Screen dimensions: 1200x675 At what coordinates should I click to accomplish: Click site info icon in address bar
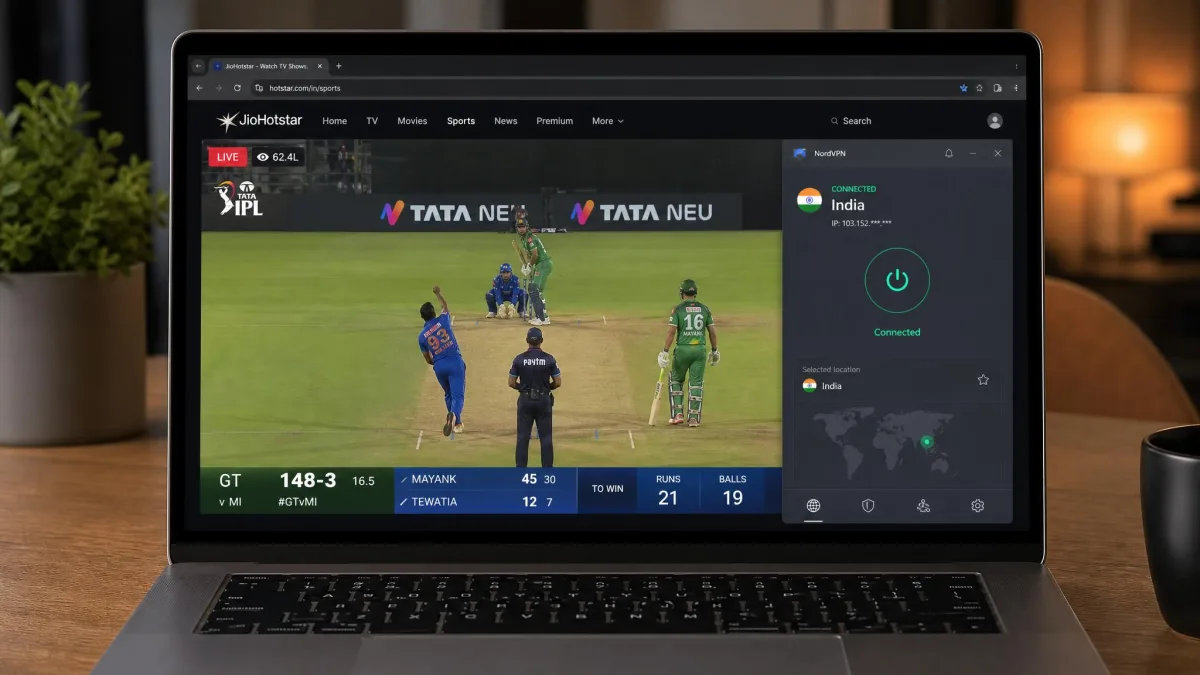pyautogui.click(x=259, y=88)
